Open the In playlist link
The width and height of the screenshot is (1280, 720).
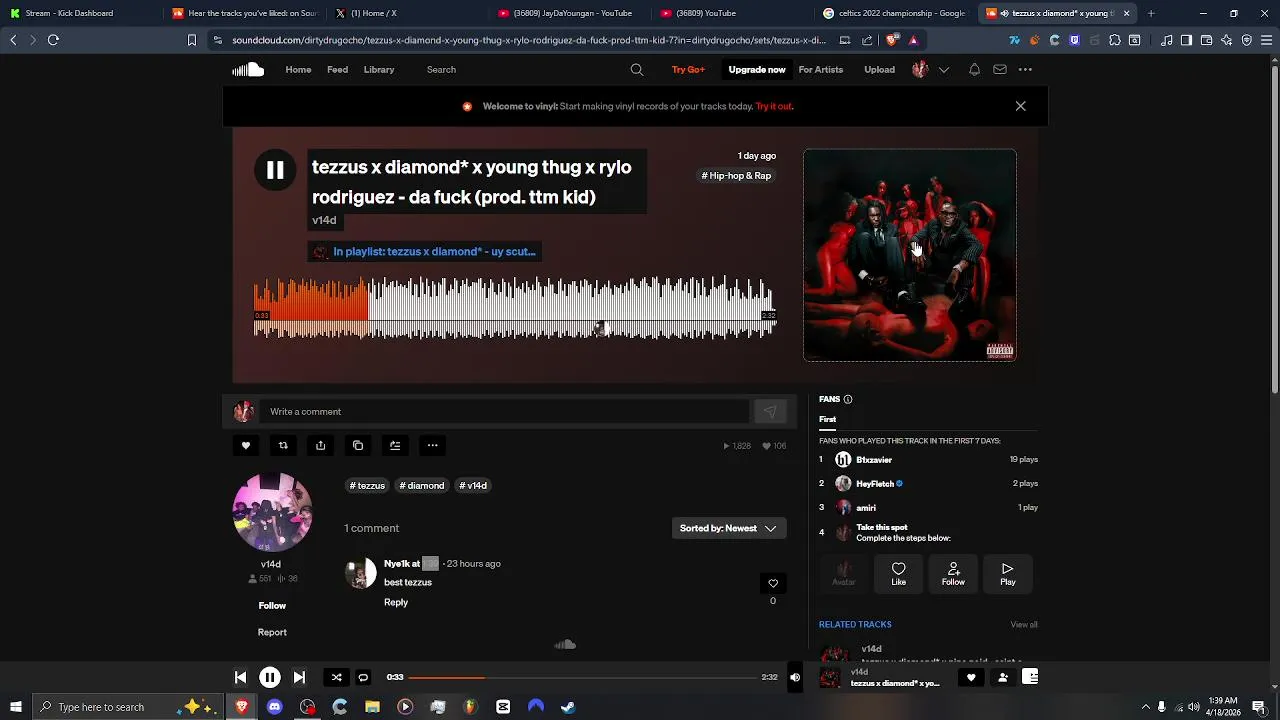[434, 251]
